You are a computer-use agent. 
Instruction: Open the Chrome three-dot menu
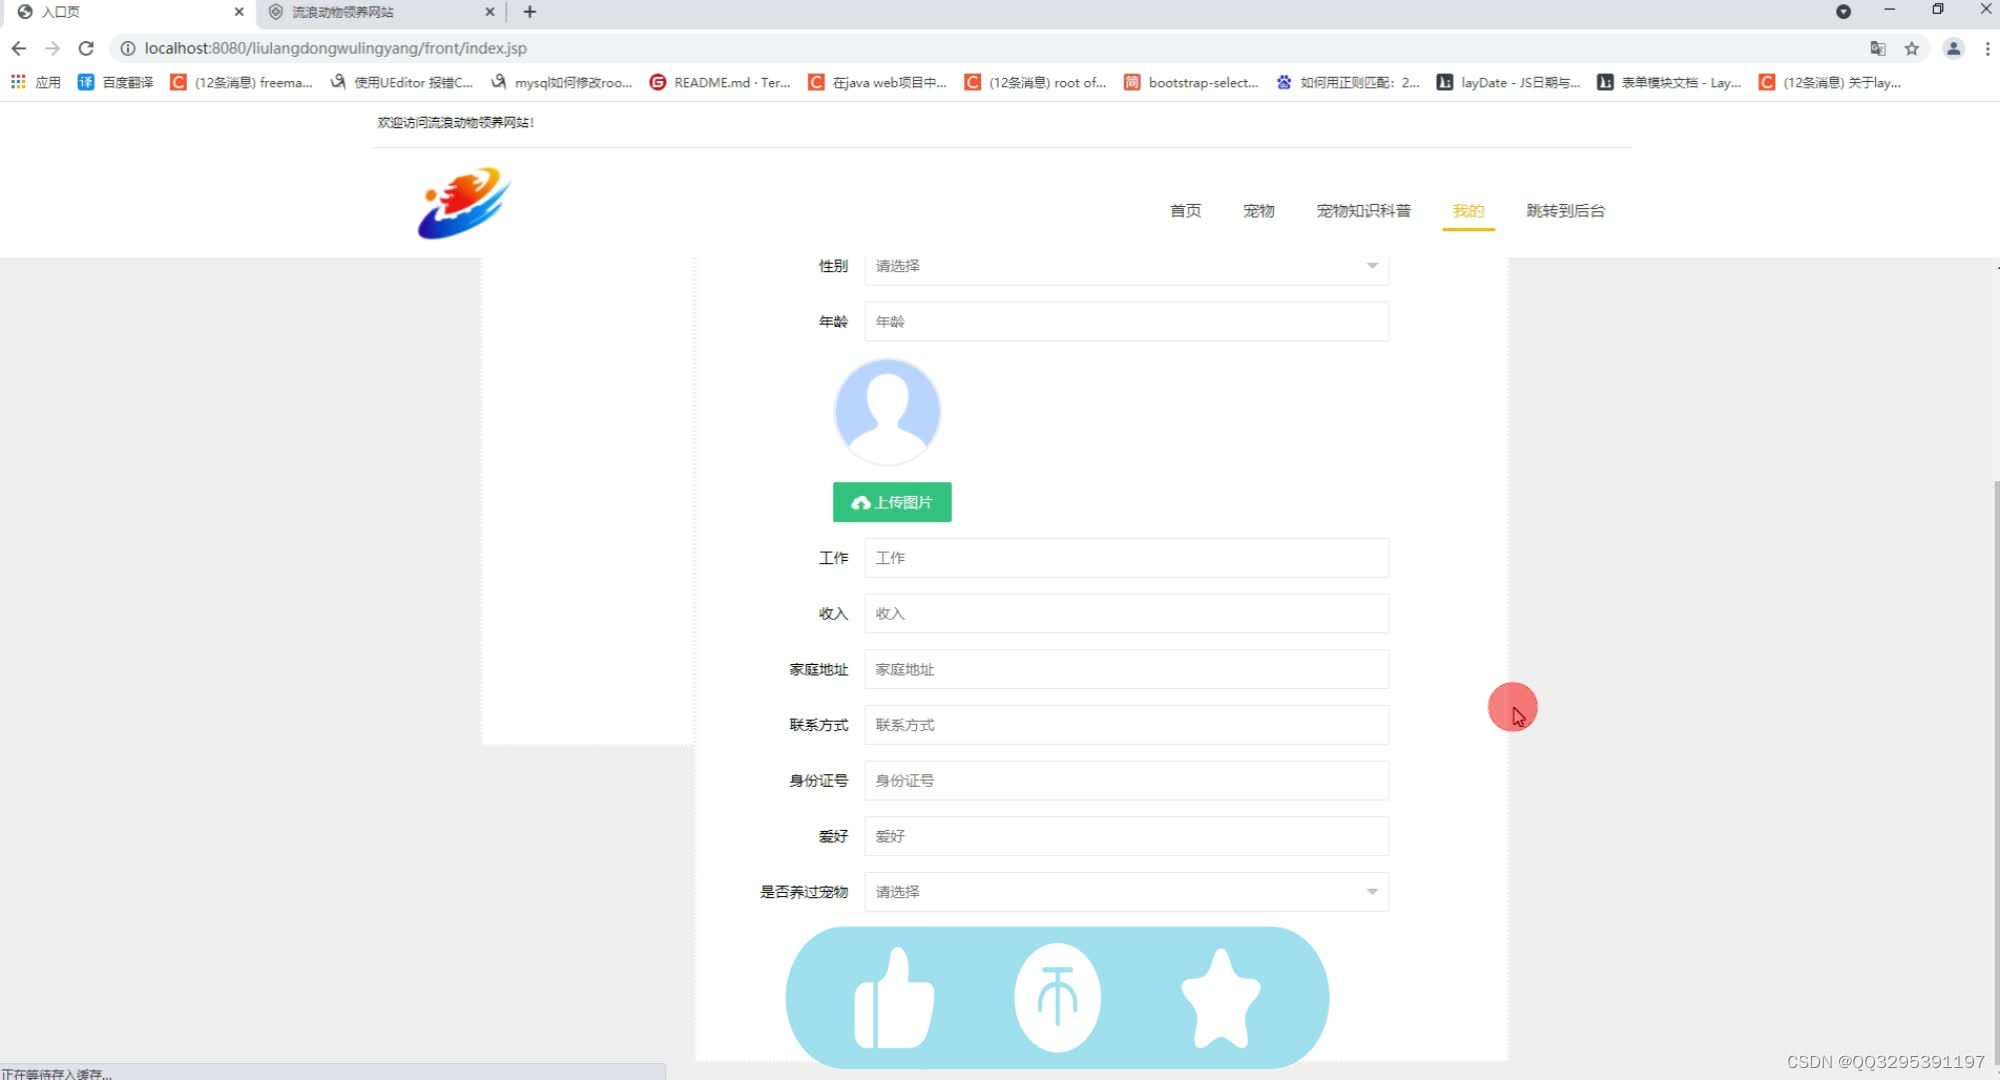tap(1987, 48)
